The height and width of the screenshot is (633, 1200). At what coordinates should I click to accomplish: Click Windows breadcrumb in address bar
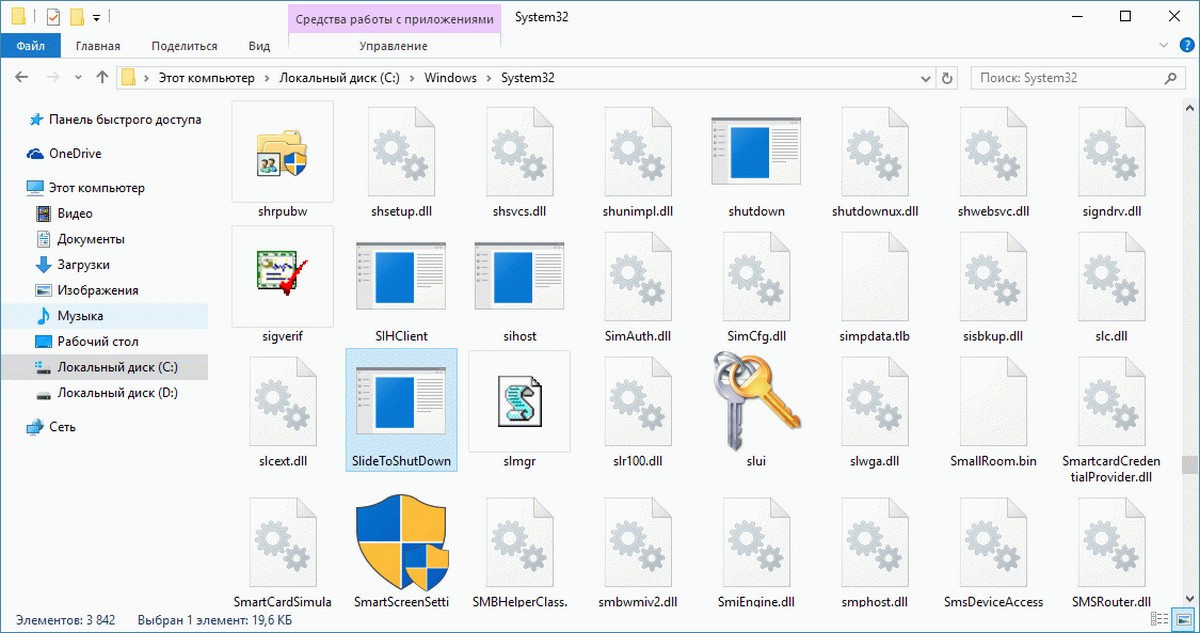coord(451,77)
